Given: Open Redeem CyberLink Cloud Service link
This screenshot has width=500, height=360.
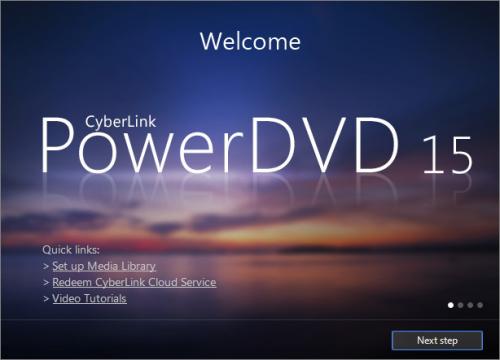Looking at the screenshot, I should pos(134,282).
